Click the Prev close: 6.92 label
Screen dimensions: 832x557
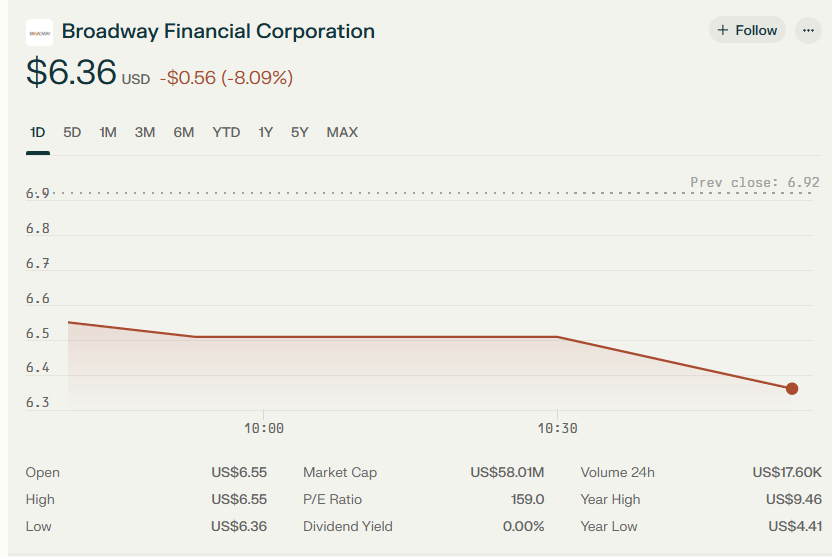click(755, 182)
